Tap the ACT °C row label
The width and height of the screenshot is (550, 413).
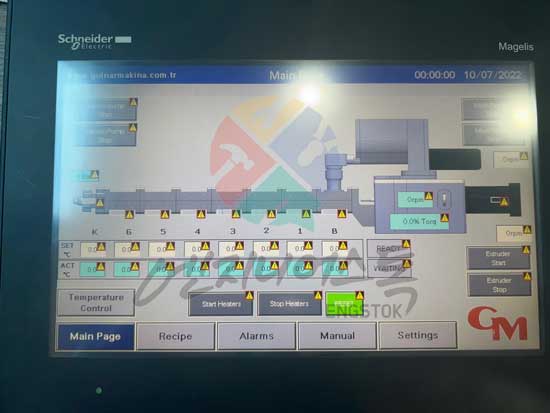point(67,270)
